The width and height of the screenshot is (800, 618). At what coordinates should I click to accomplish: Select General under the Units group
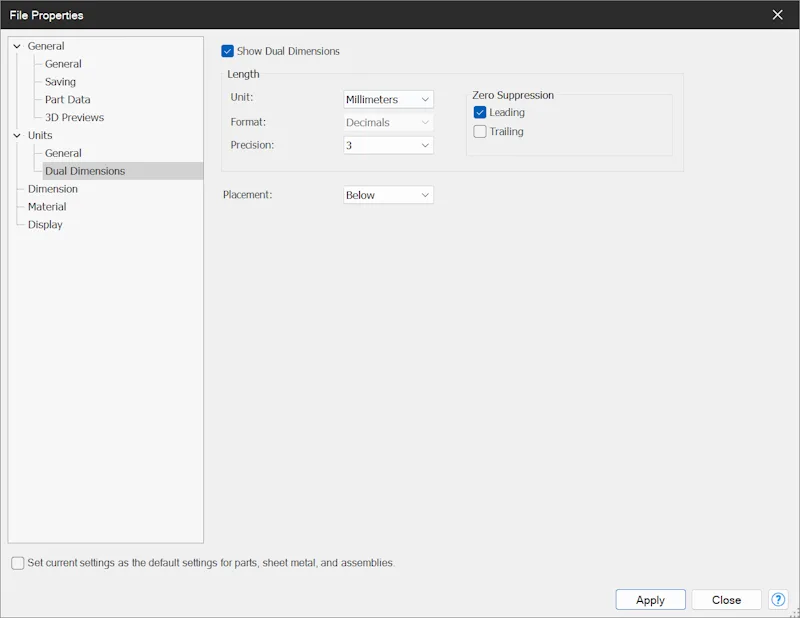63,153
